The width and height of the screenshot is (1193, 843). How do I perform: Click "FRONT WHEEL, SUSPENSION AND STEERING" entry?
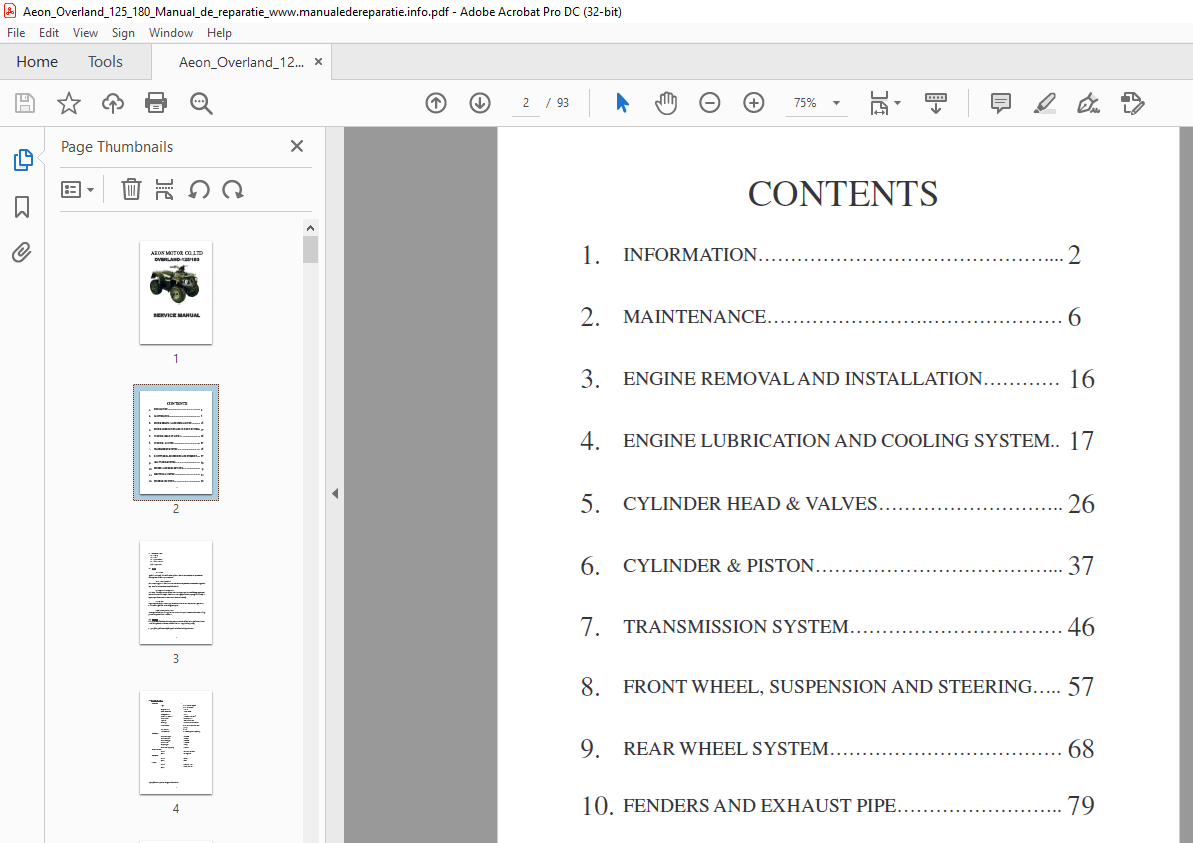(827, 686)
